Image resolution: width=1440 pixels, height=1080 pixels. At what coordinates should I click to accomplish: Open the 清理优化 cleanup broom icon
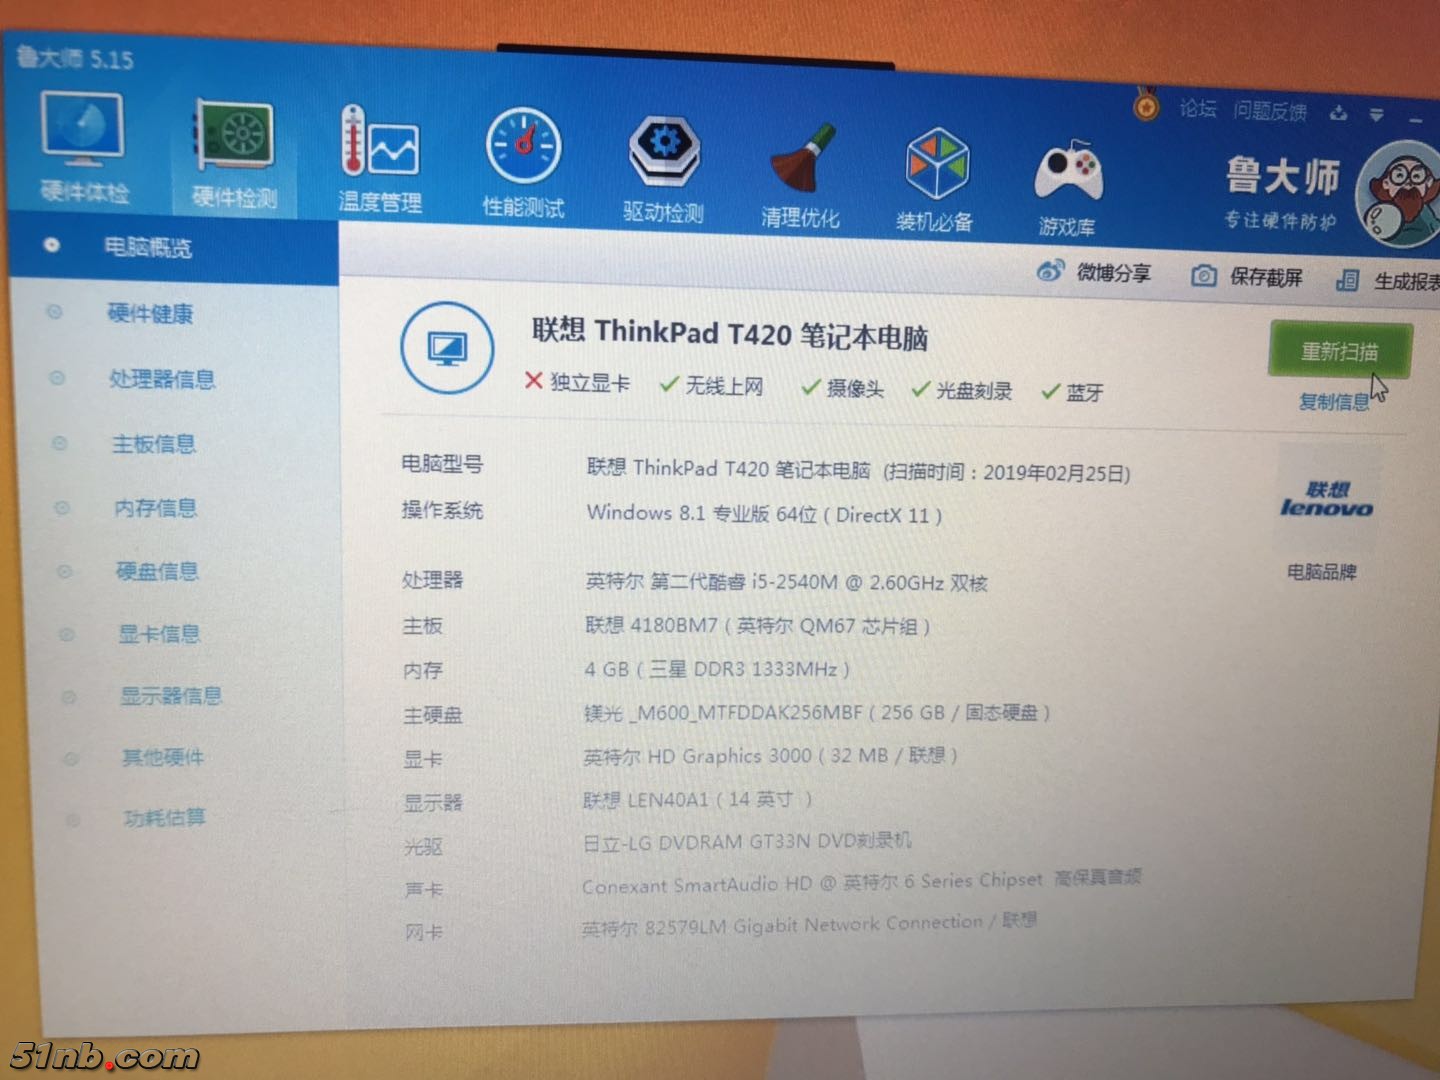[801, 175]
